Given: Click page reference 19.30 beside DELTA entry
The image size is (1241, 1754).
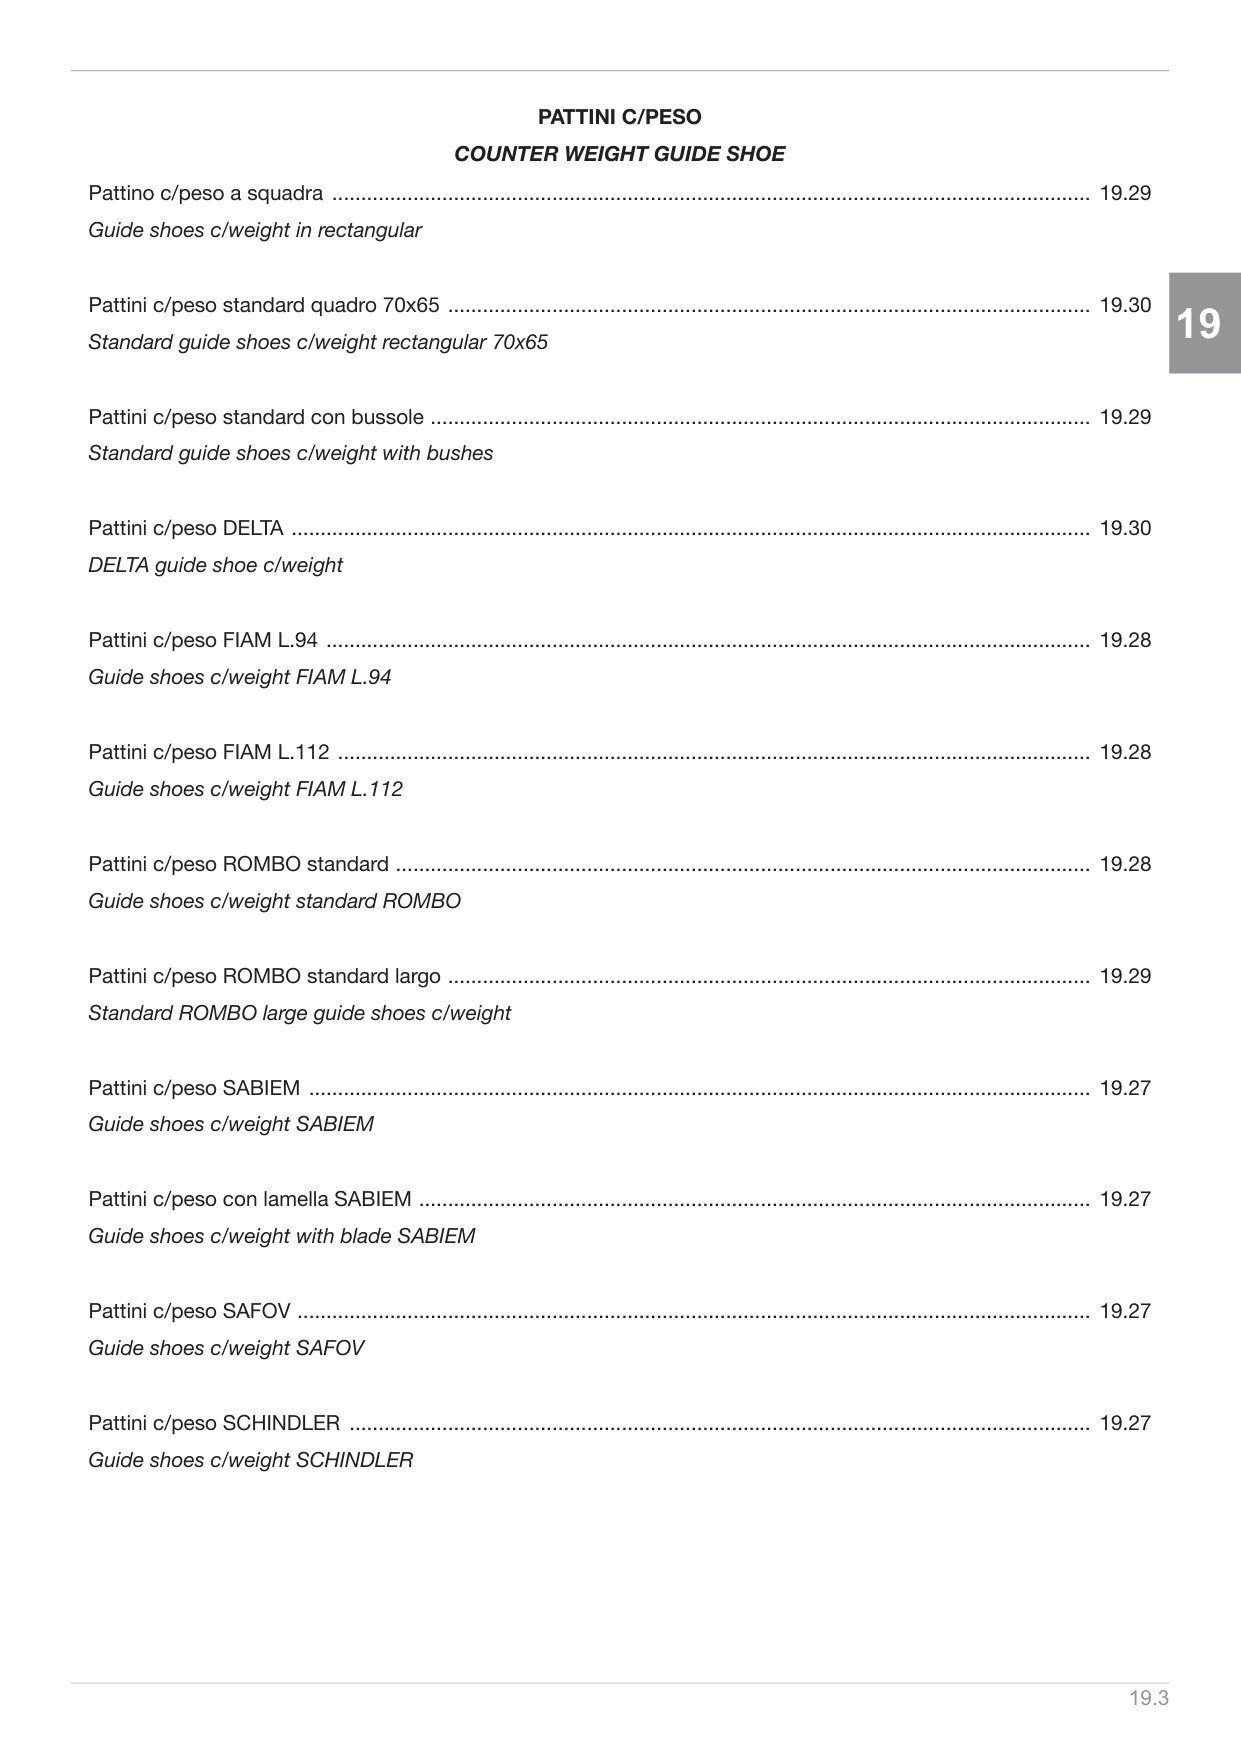Looking at the screenshot, I should point(1126,528).
